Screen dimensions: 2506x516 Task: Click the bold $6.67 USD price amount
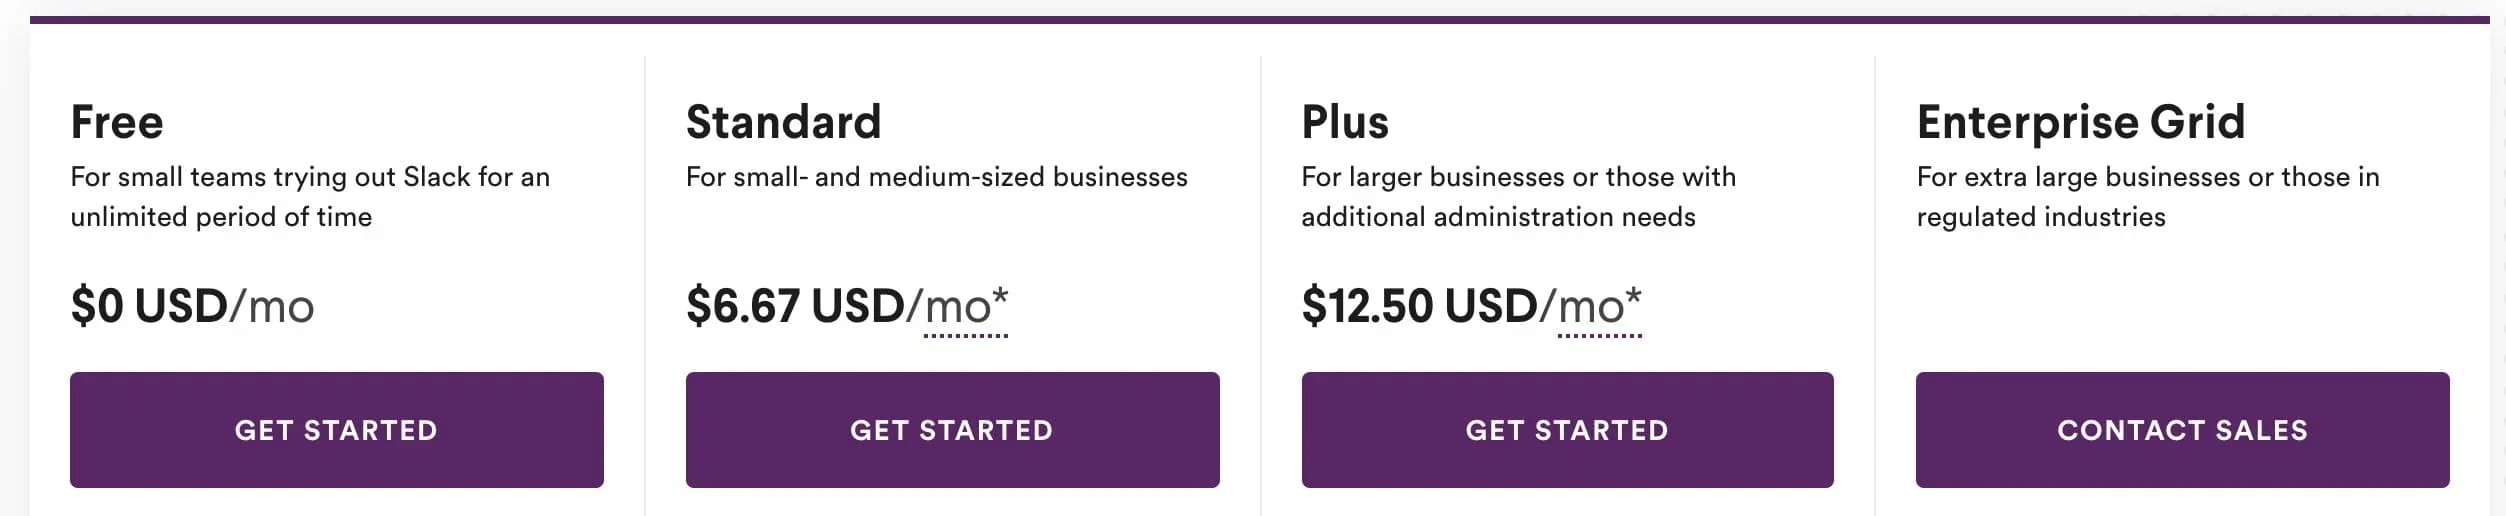795,306
